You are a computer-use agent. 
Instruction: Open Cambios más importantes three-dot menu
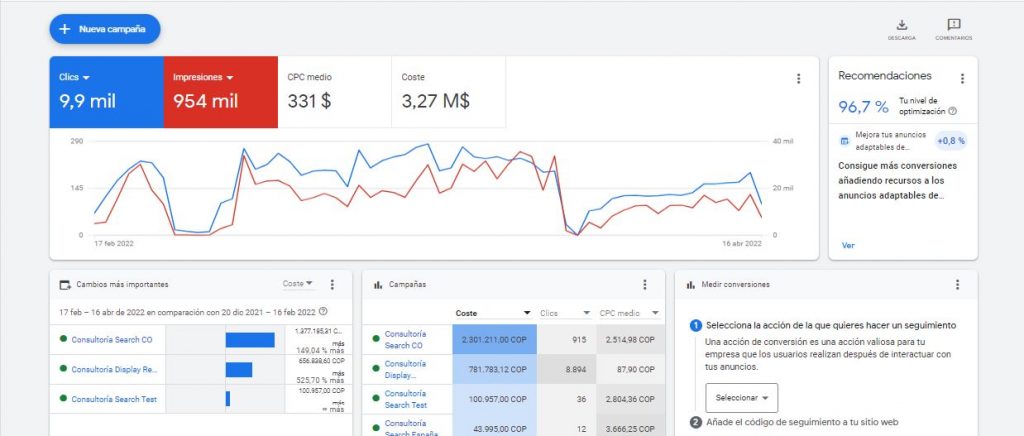click(332, 285)
